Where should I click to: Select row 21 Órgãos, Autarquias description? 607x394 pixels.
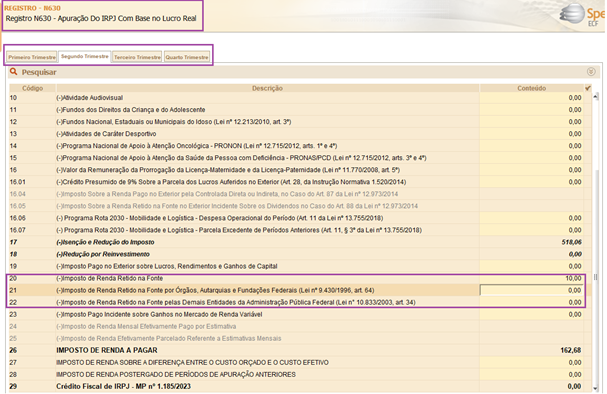pos(215,290)
